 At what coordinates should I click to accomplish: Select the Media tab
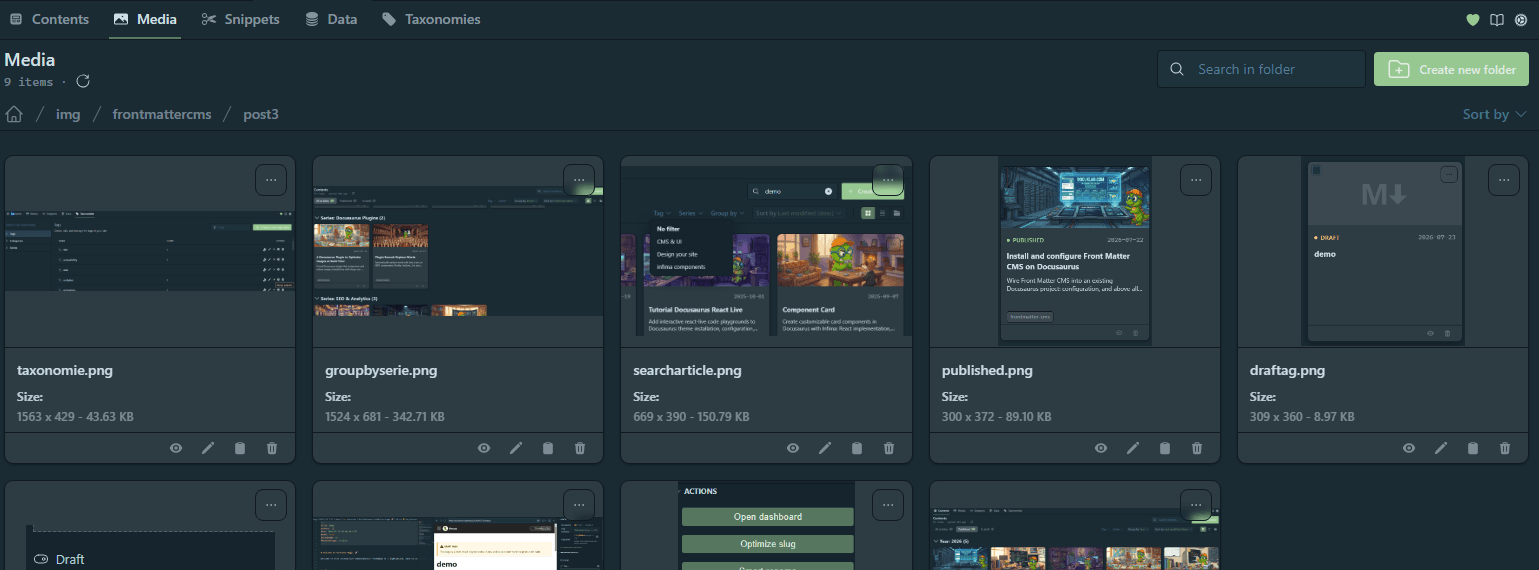coord(145,19)
